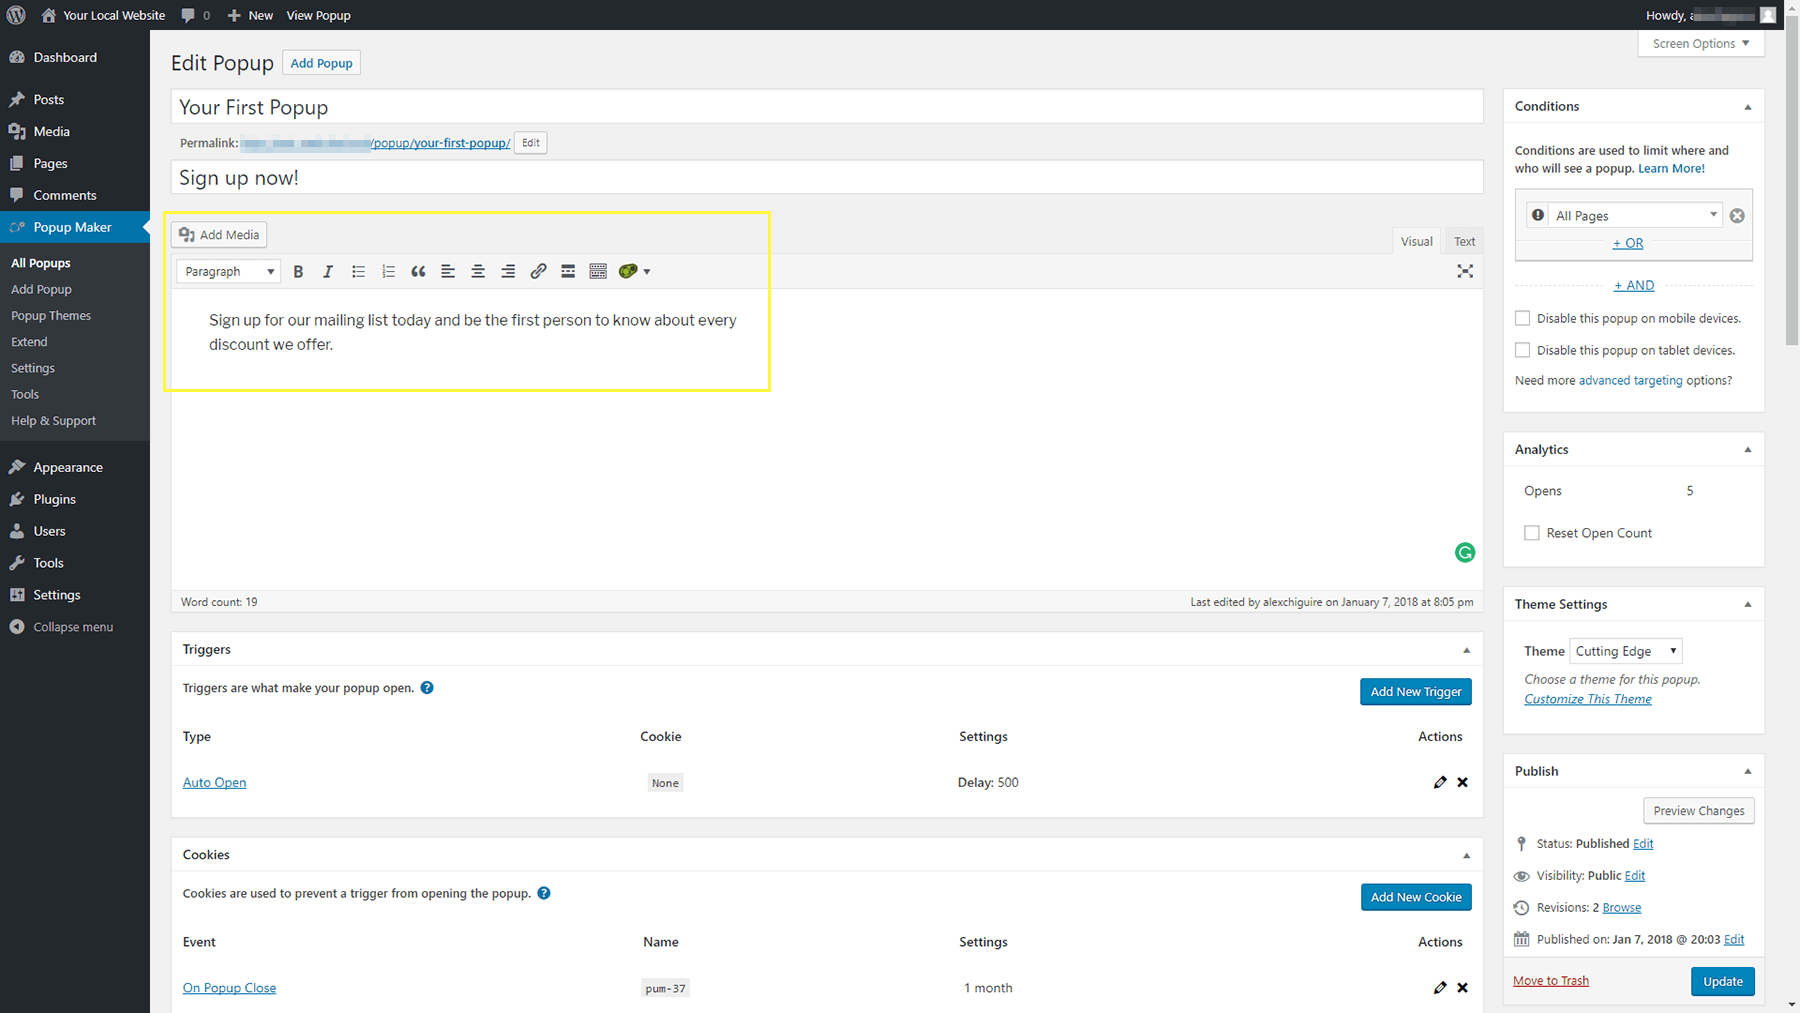Tick the Reset Open Count checkbox

pyautogui.click(x=1532, y=533)
